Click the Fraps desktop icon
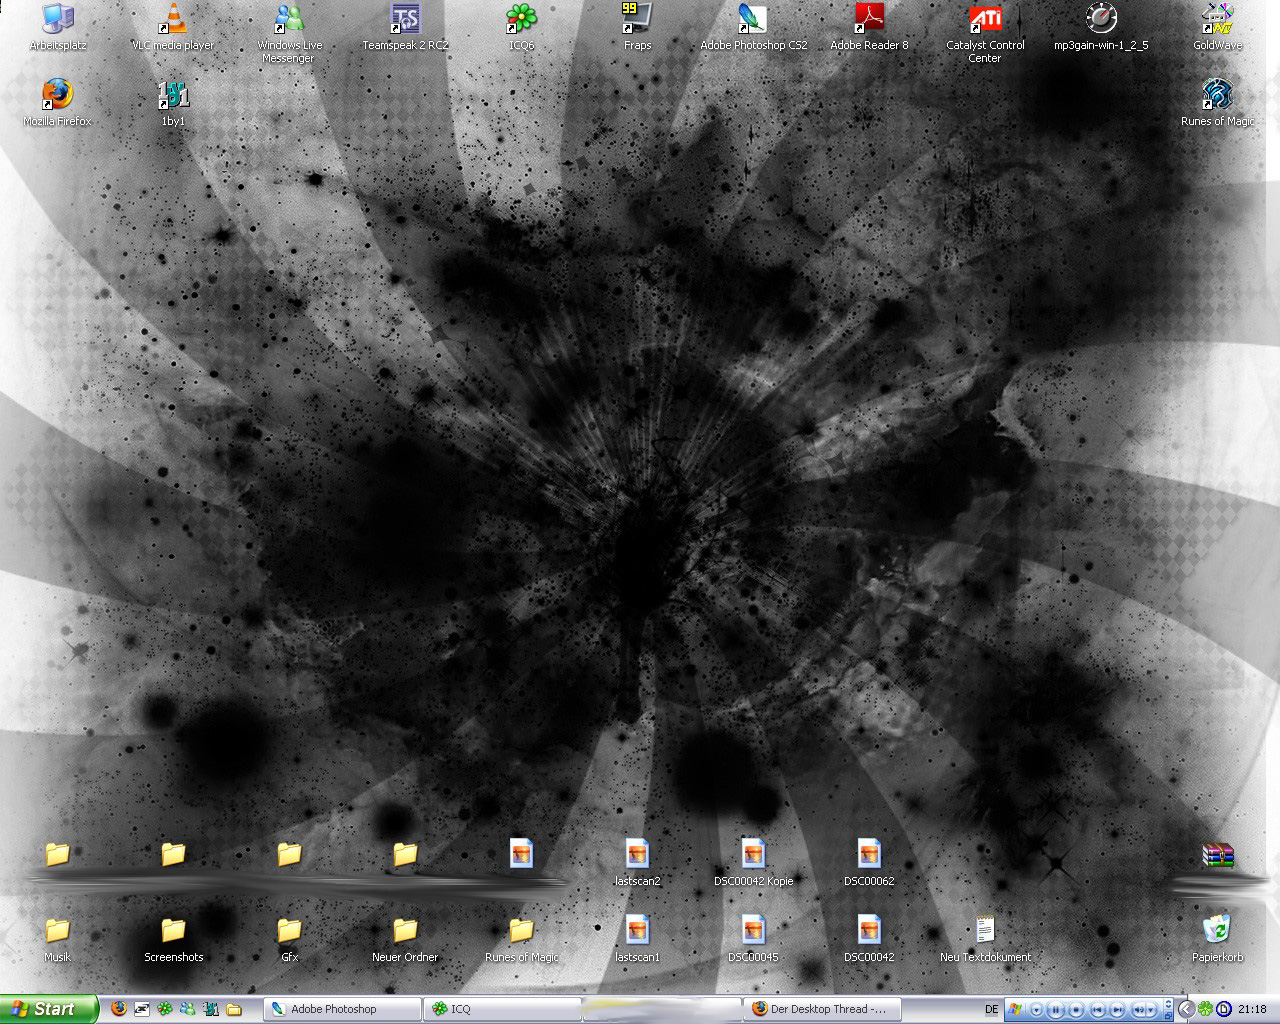The width and height of the screenshot is (1280, 1024). [637, 19]
